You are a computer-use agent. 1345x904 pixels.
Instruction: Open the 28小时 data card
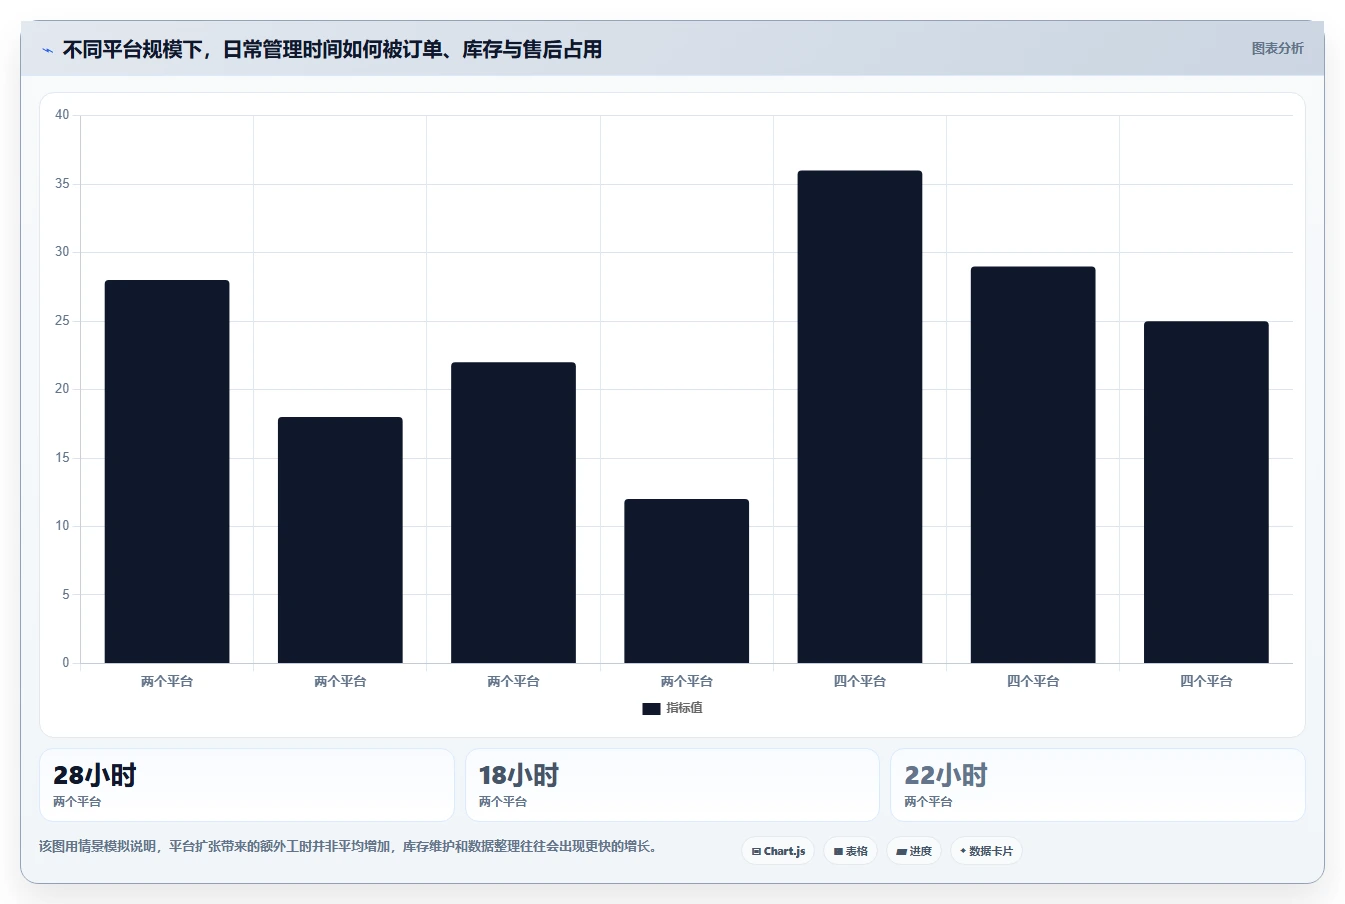[247, 785]
